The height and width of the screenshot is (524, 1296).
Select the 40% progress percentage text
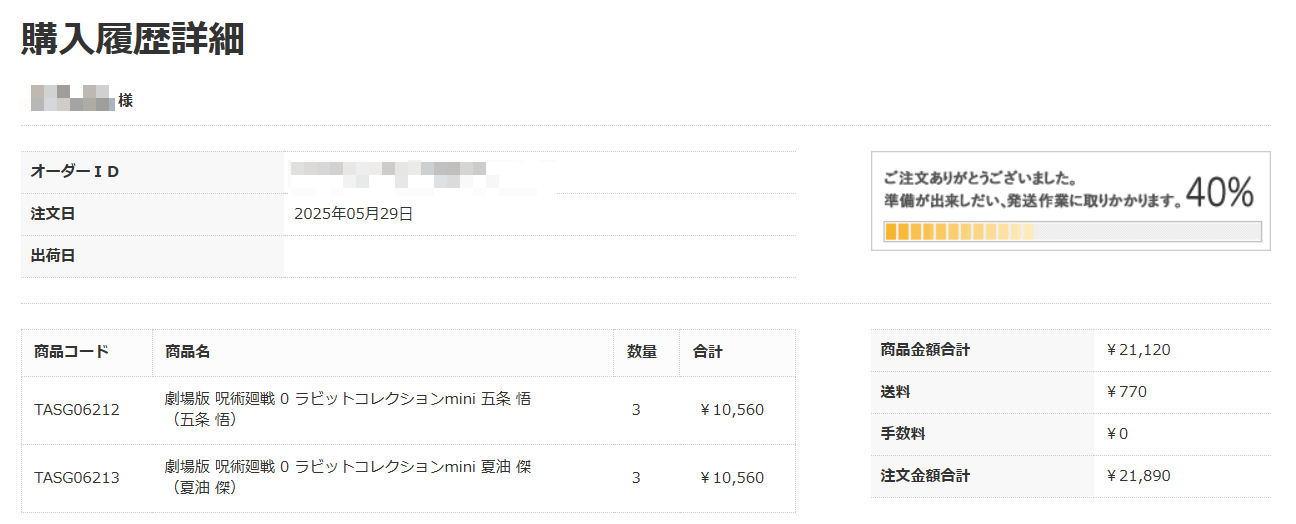point(1219,192)
